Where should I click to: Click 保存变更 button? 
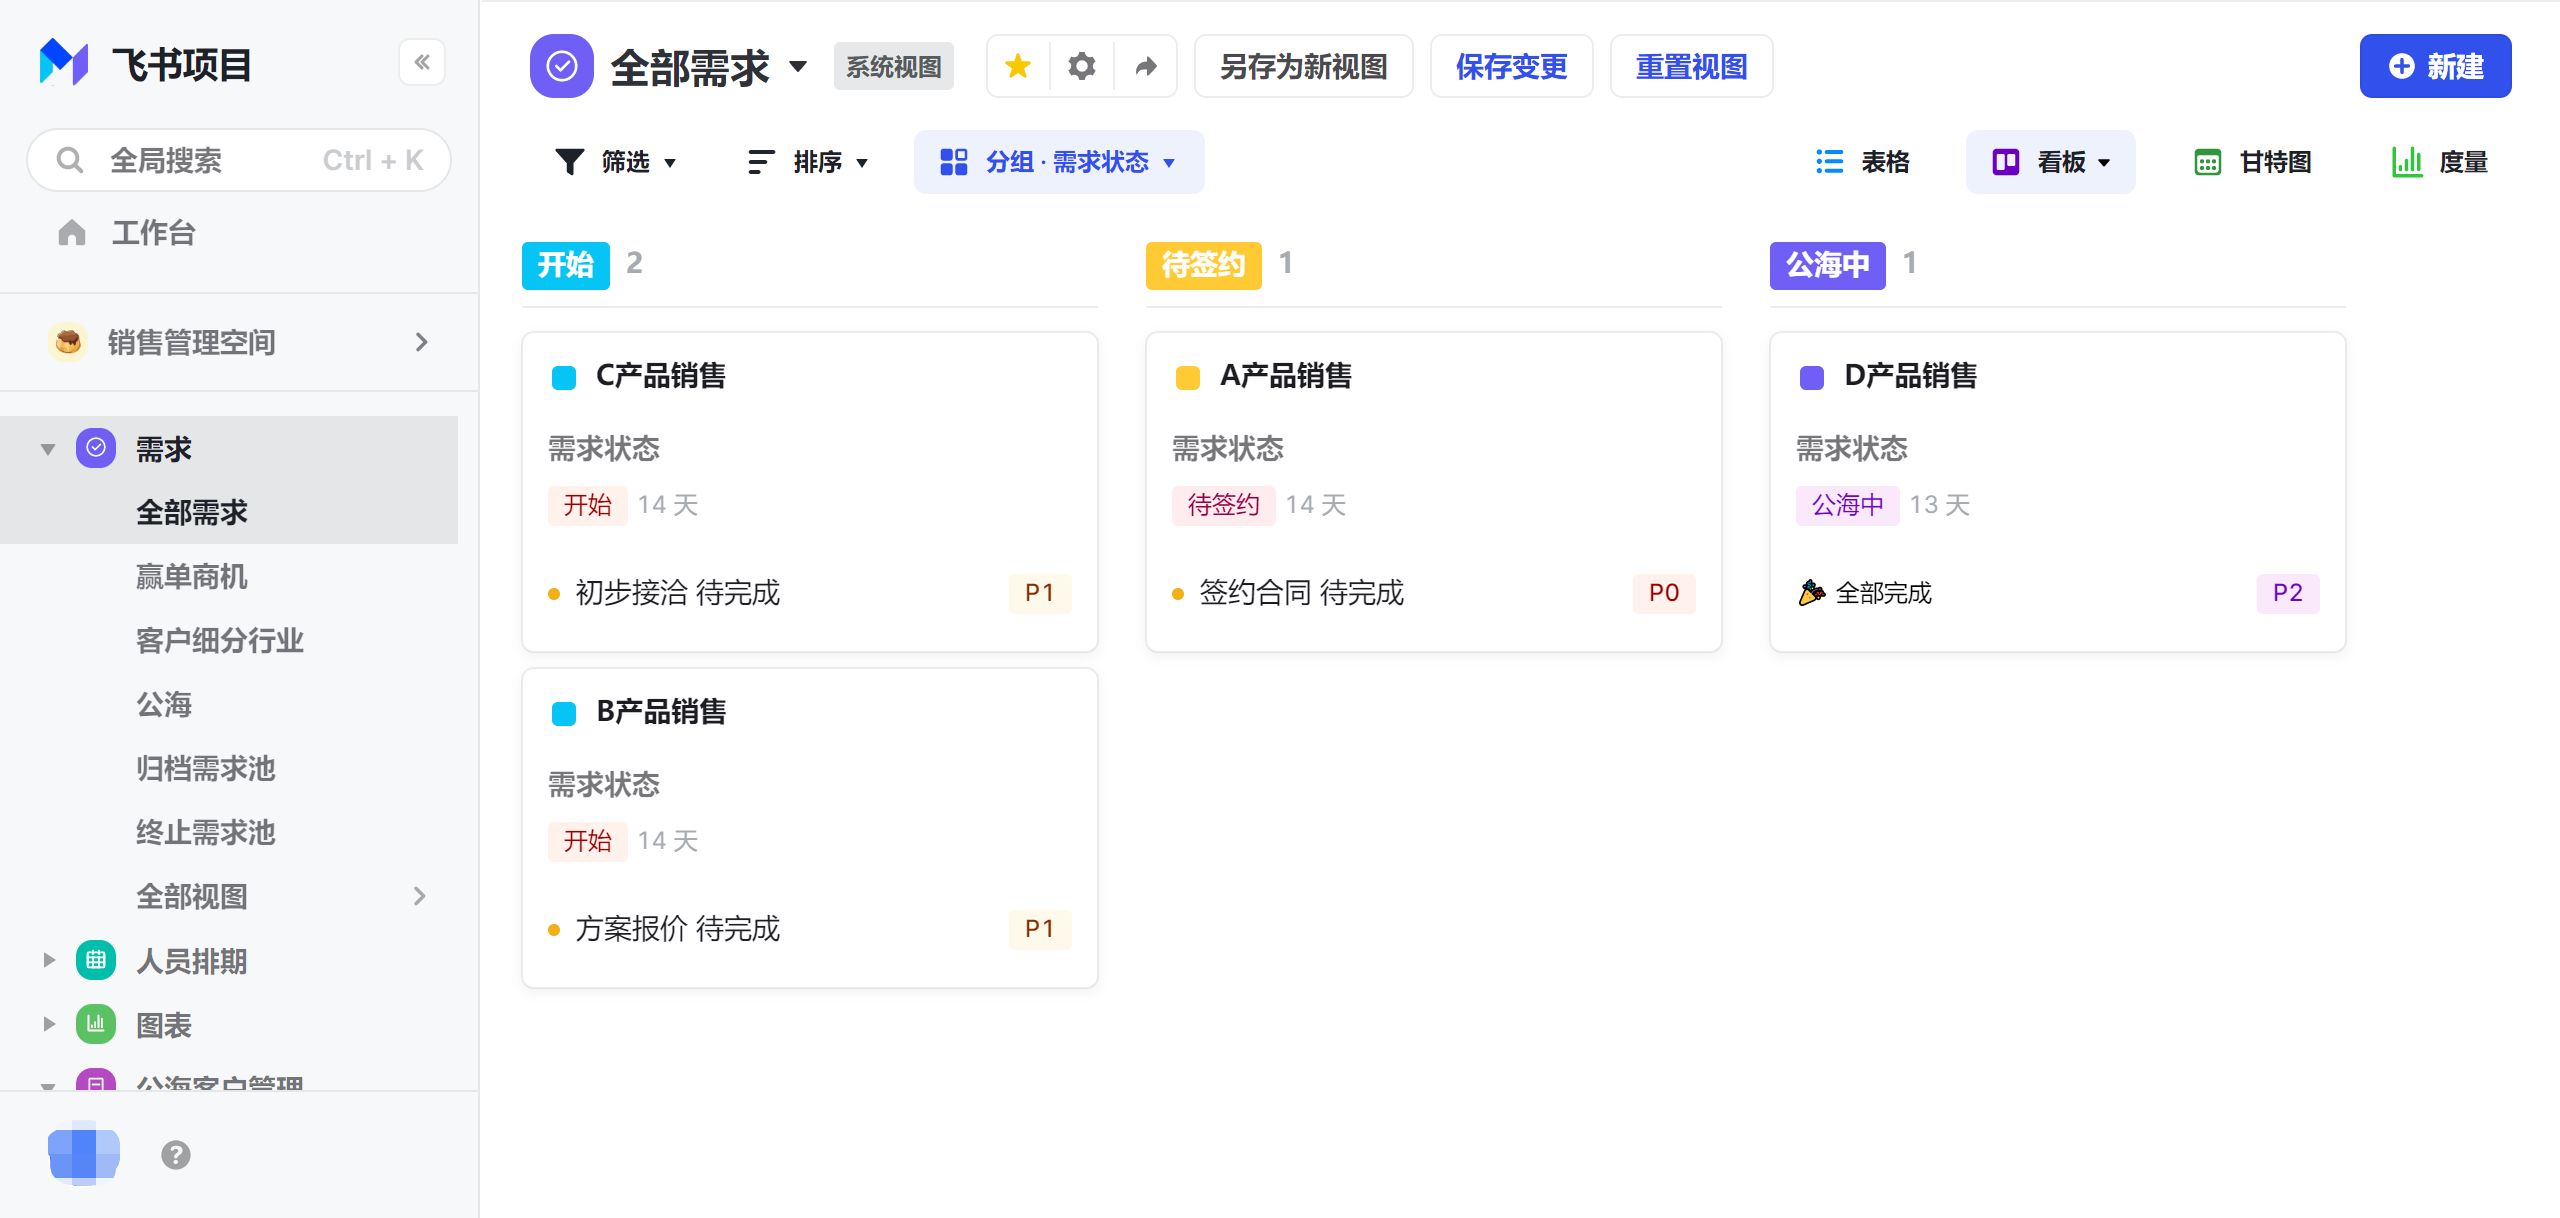[x=1511, y=66]
